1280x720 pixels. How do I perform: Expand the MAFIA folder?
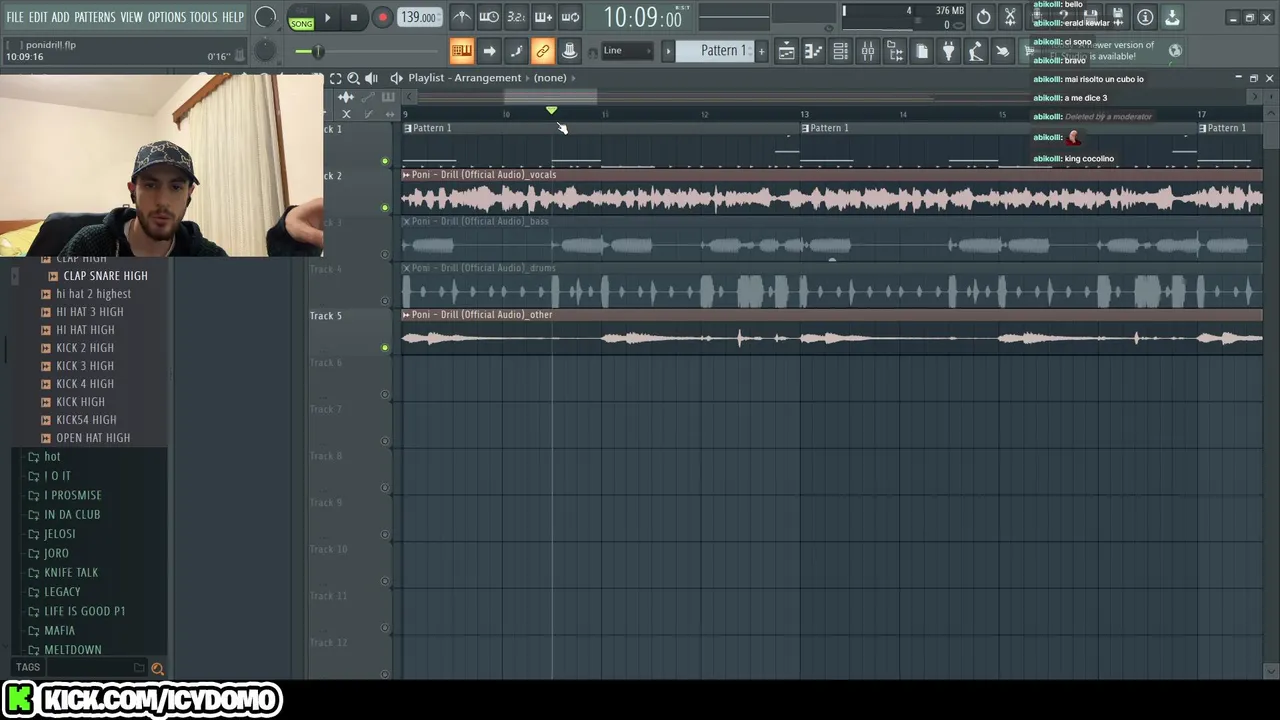(x=59, y=631)
